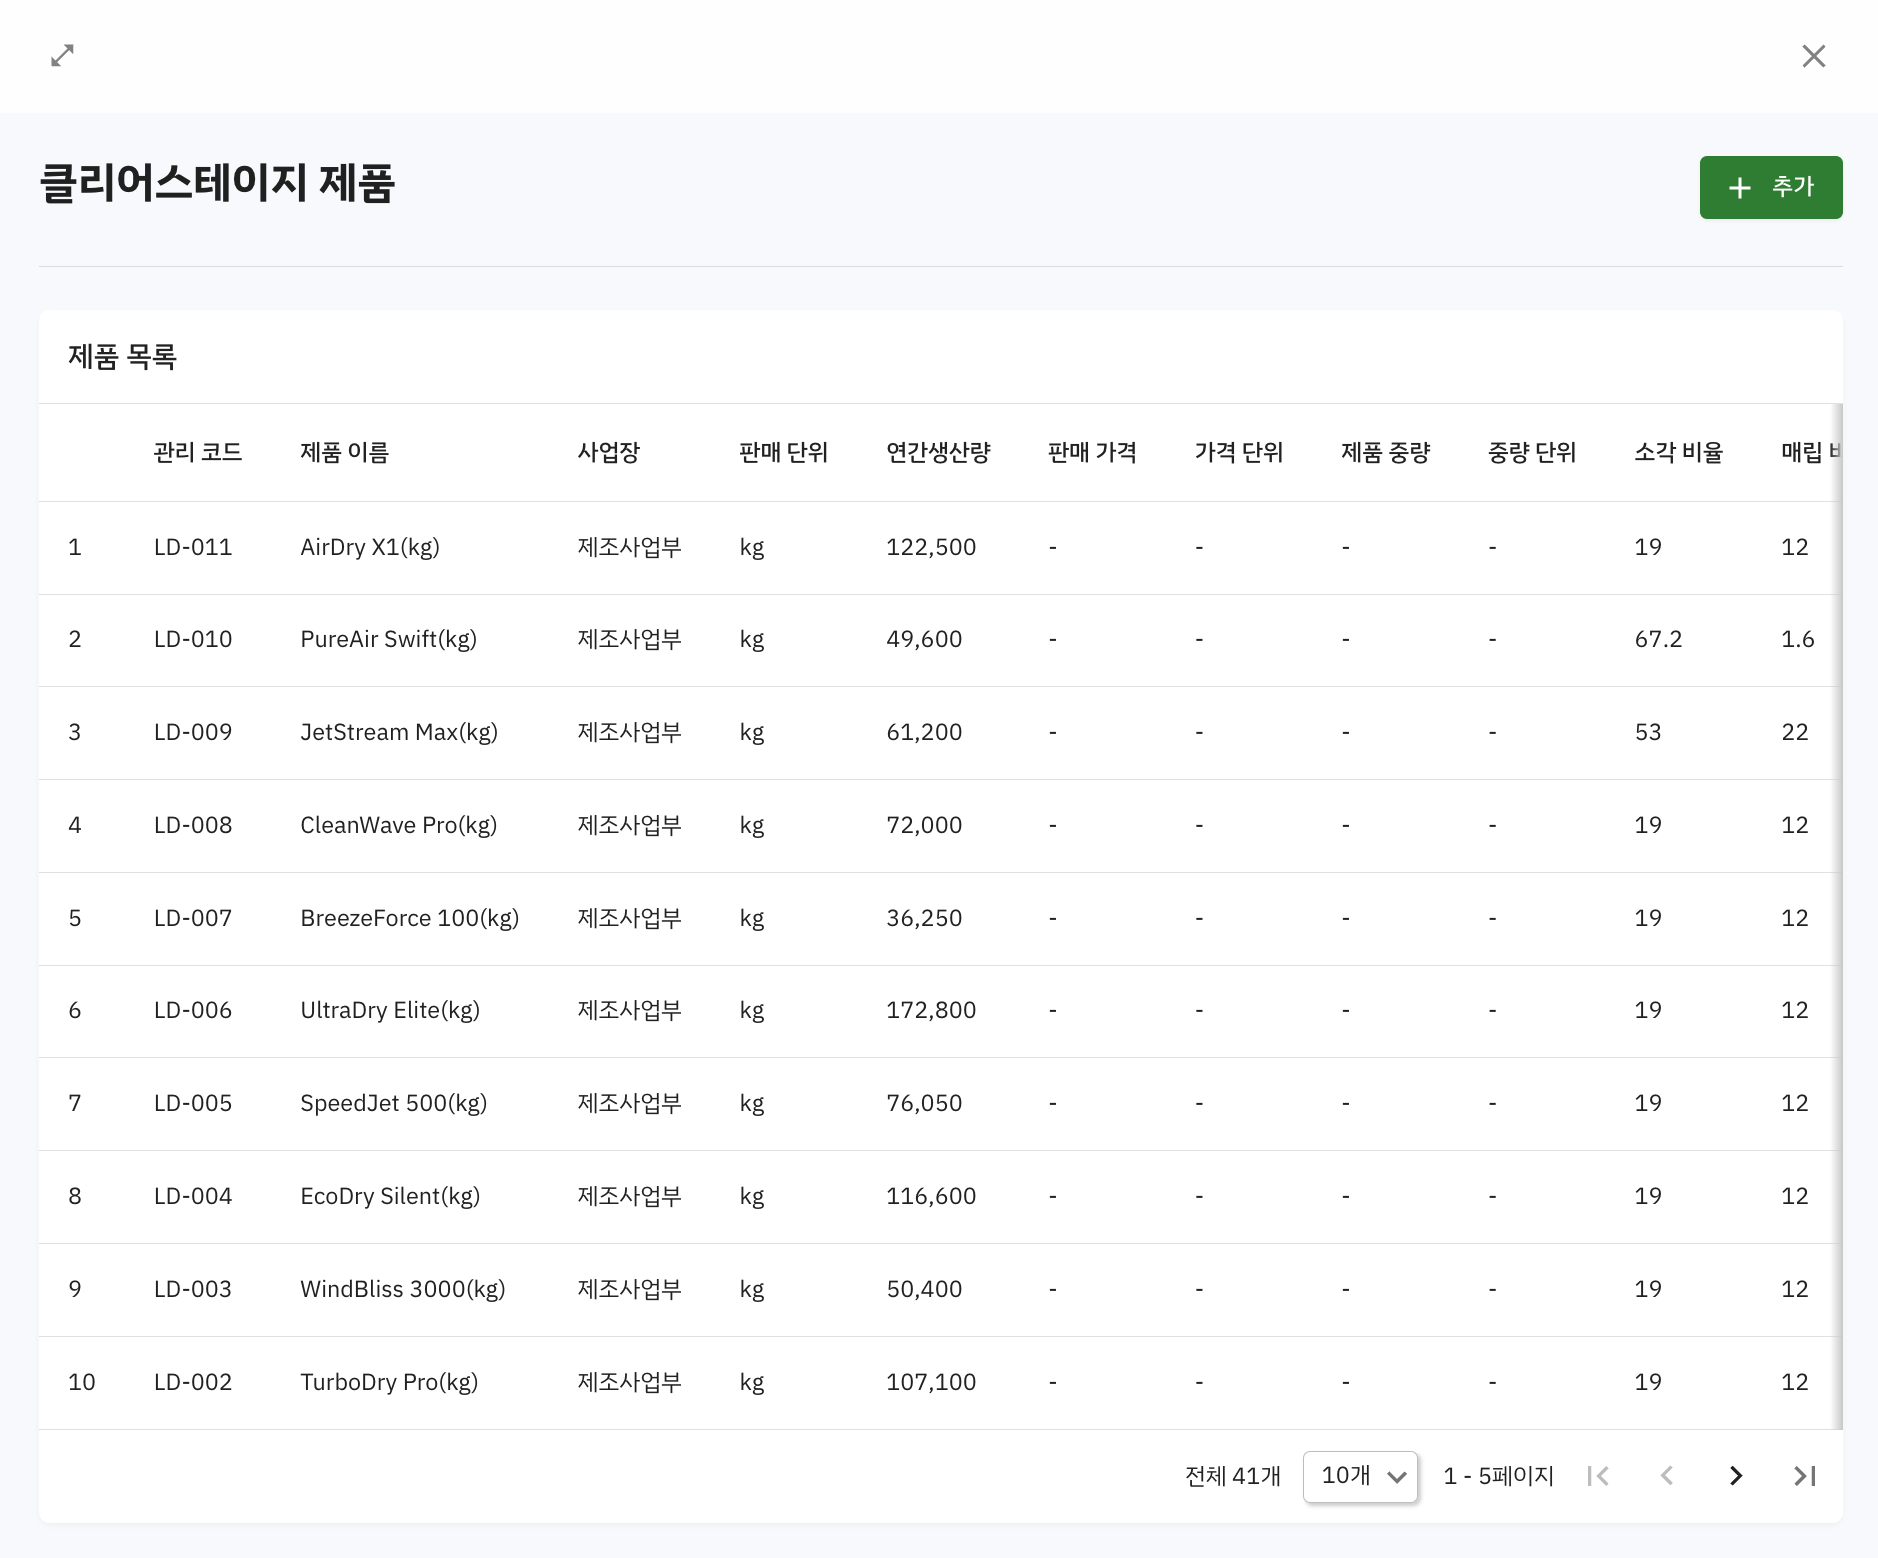The height and width of the screenshot is (1558, 1878).
Task: Click the LD-004 code cell
Action: pyautogui.click(x=193, y=1197)
